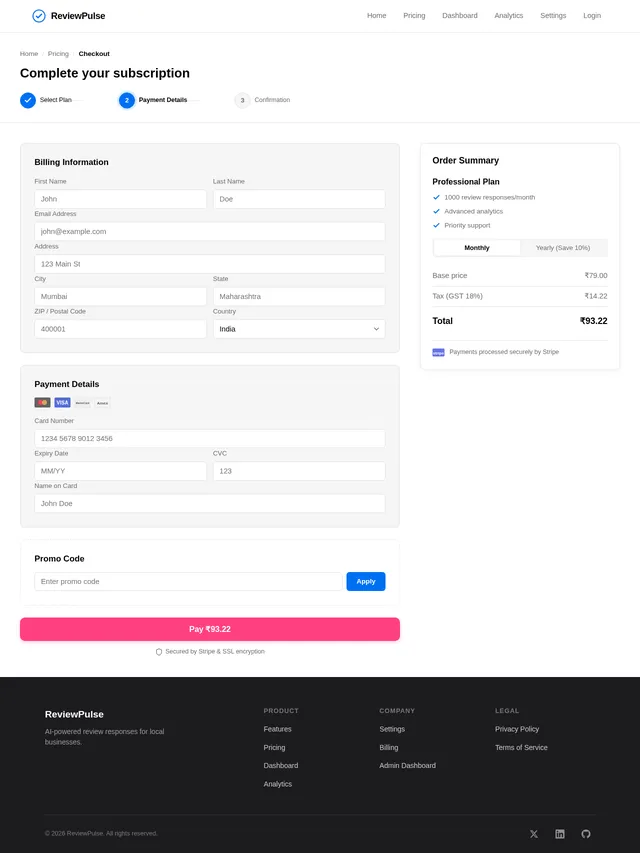
Task: Go to Home in top navigation
Action: pos(377,16)
